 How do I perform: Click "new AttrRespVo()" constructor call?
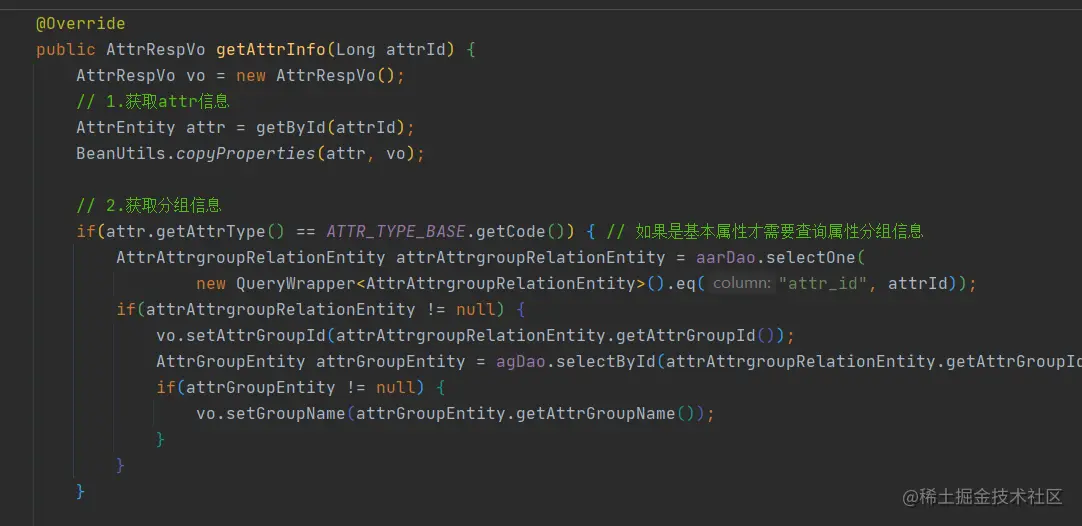[315, 76]
